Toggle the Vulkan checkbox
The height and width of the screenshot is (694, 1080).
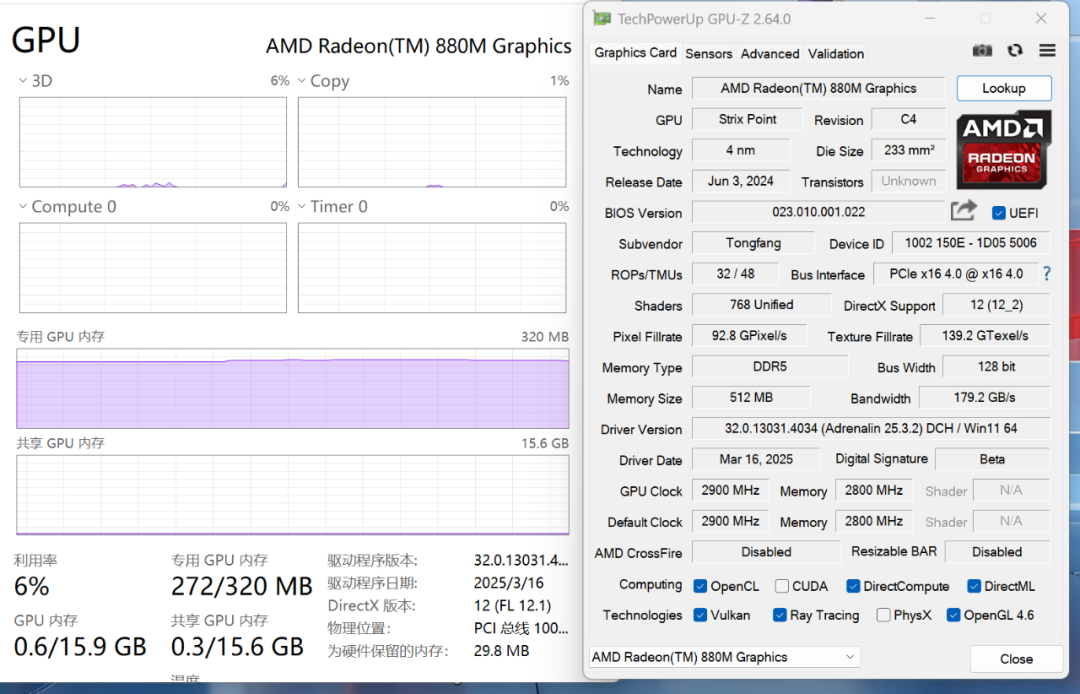700,615
